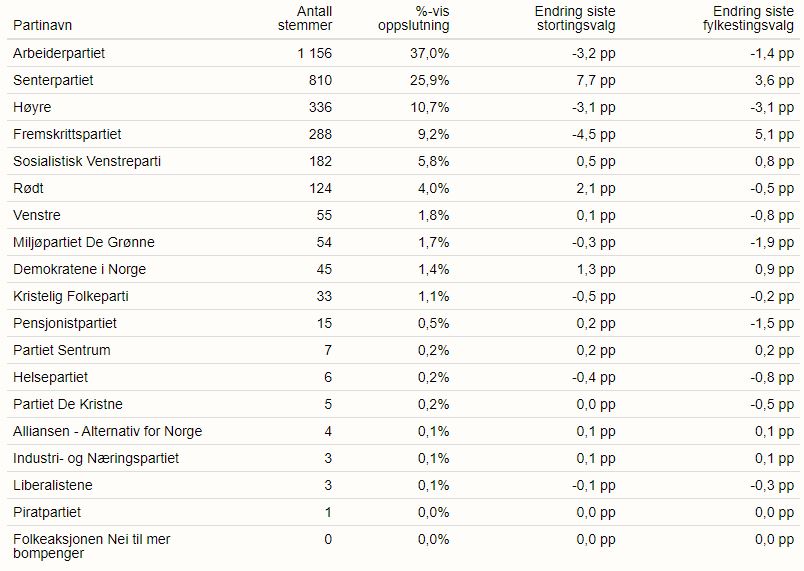
Task: Select the Arbeiderpartiet party name
Action: [59, 53]
